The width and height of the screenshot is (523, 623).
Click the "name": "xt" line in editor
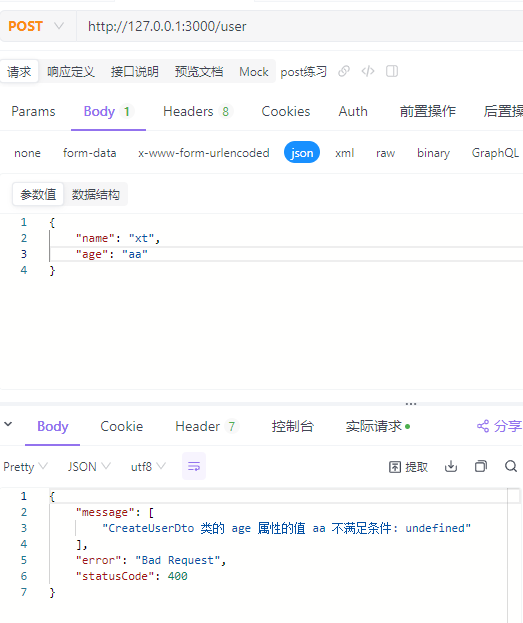[118, 238]
